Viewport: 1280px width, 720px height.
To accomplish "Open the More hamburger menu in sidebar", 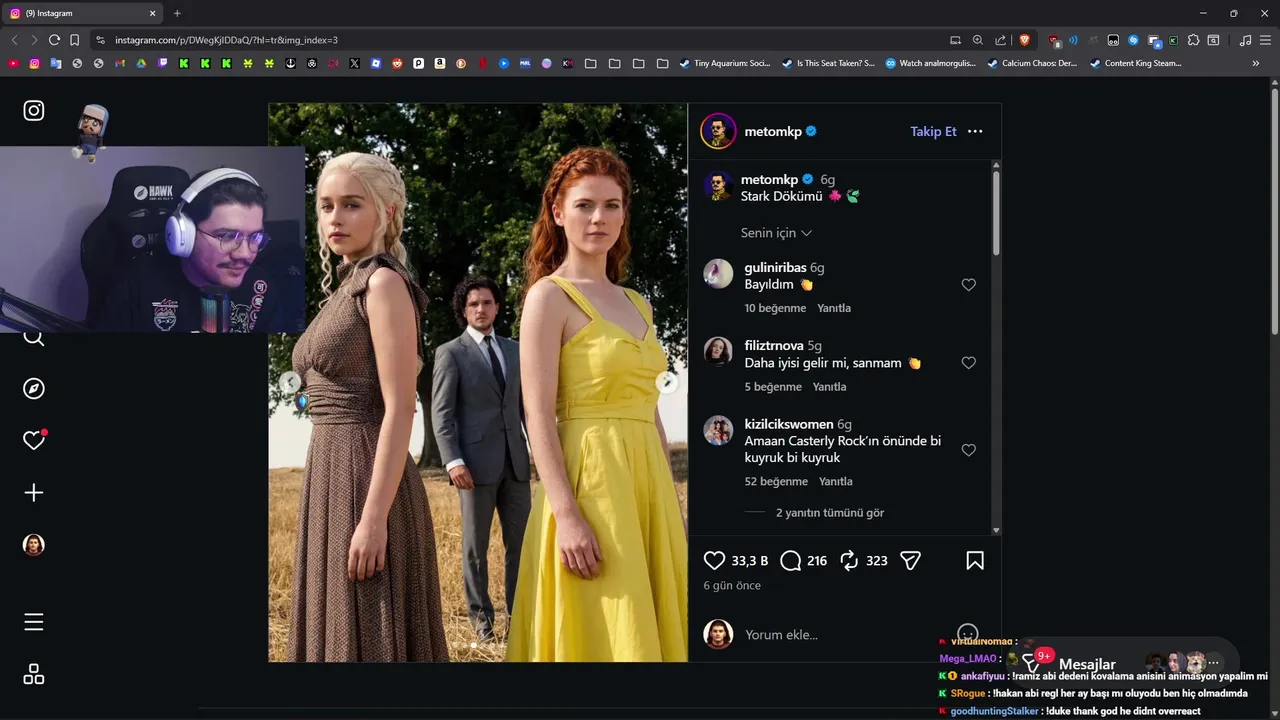I will (x=34, y=622).
